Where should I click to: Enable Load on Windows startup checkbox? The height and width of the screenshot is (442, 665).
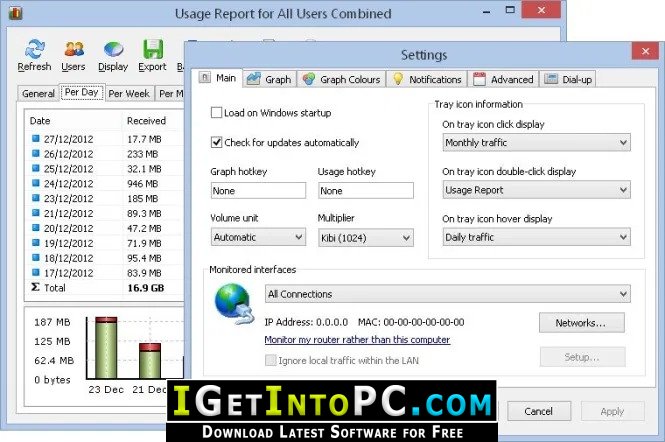pyautogui.click(x=216, y=113)
